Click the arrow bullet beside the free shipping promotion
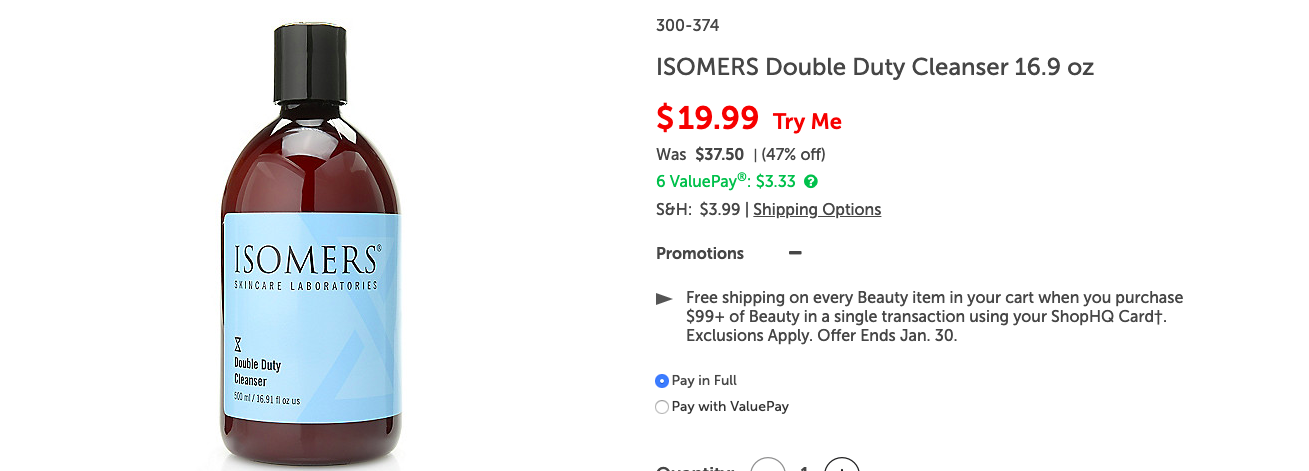Screen dimensions: 1309x471 pyautogui.click(x=664, y=299)
